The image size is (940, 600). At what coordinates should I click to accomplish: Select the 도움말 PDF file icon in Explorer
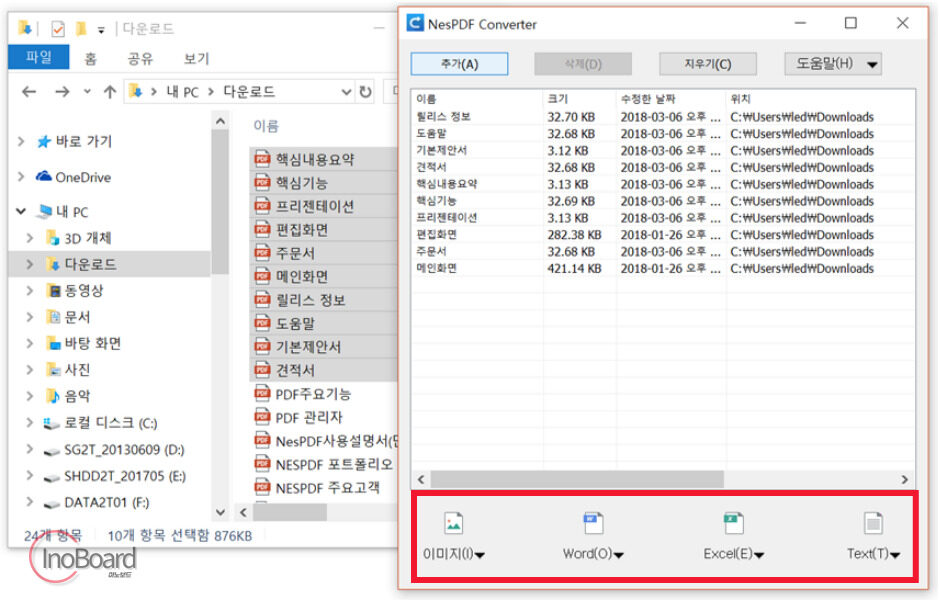coord(262,323)
